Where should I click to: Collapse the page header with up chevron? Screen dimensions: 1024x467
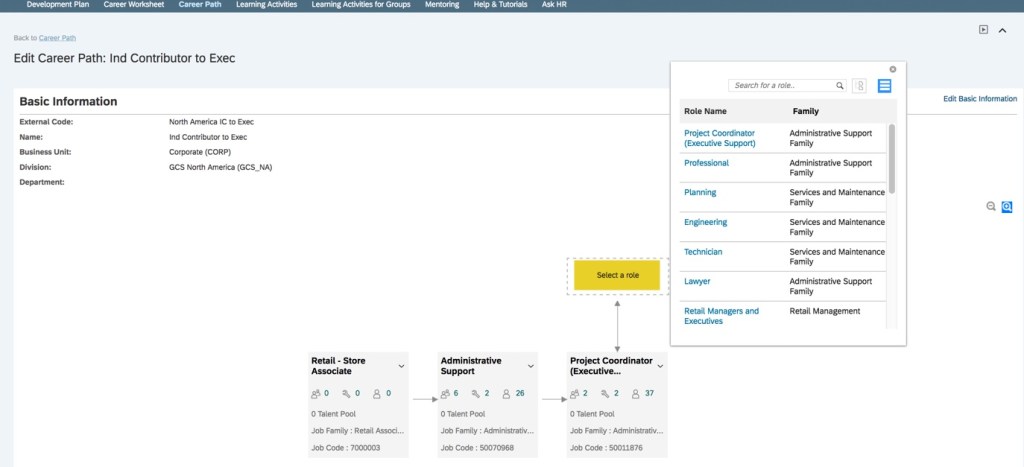click(x=1003, y=30)
